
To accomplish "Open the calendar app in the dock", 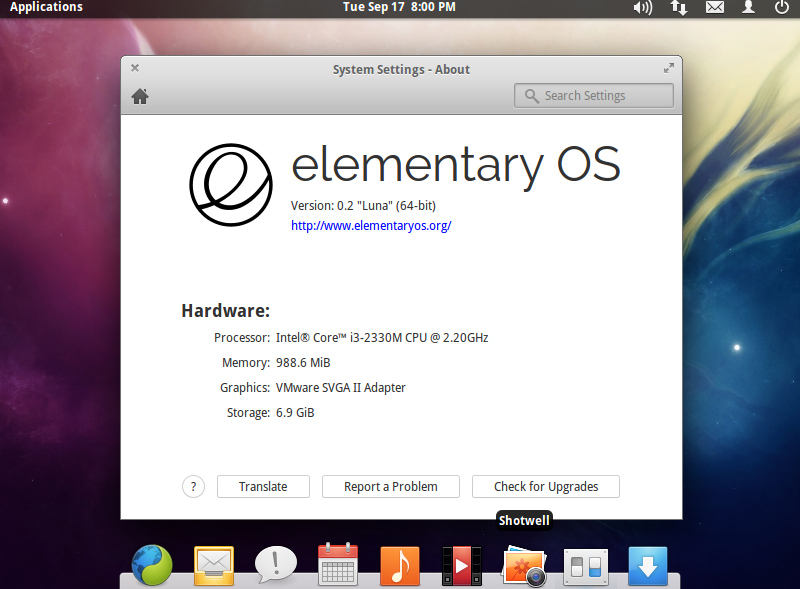I will coord(338,564).
